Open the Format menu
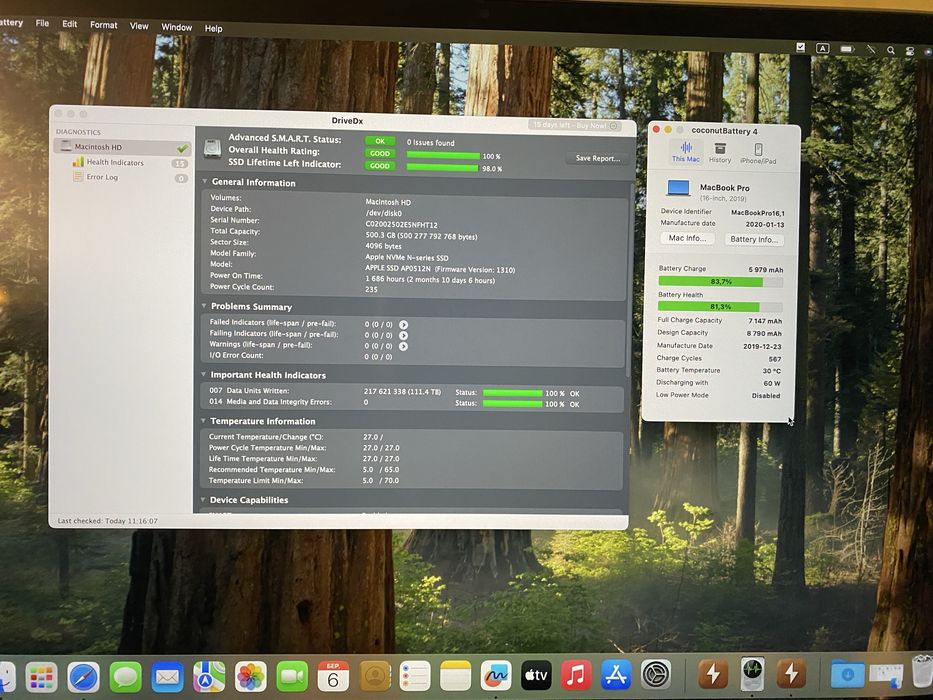Image resolution: width=933 pixels, height=700 pixels. pos(104,25)
